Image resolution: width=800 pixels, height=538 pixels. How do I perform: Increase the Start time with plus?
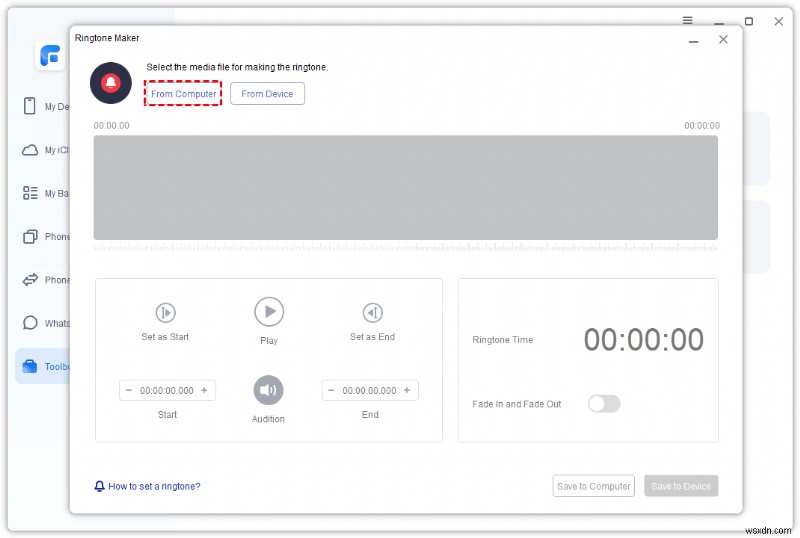[x=204, y=390]
